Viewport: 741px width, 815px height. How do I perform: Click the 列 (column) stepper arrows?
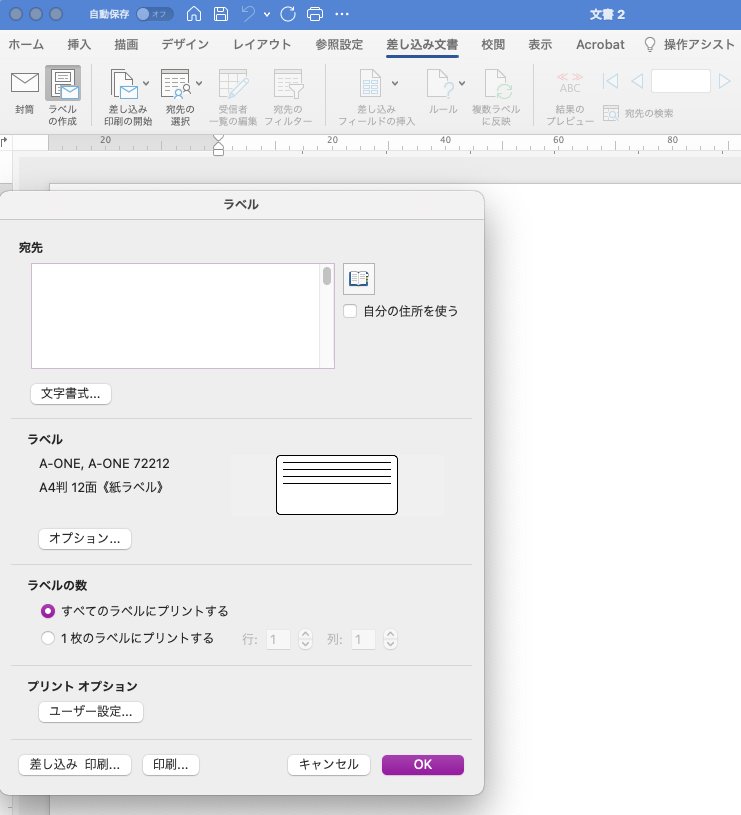tap(390, 639)
